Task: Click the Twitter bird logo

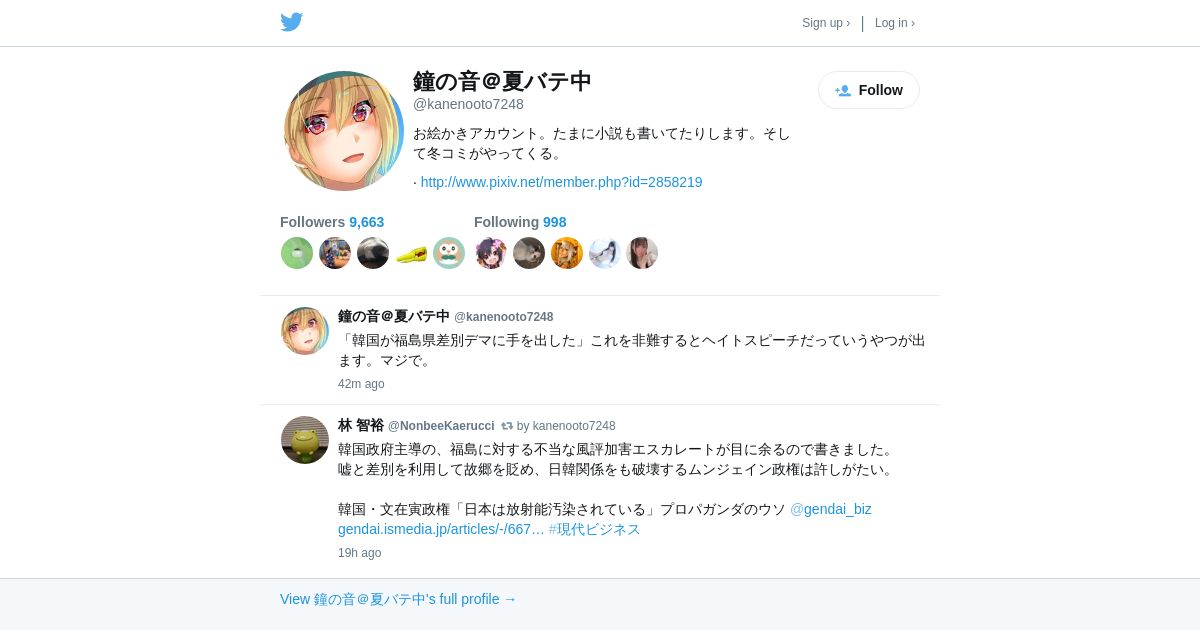Action: (291, 22)
